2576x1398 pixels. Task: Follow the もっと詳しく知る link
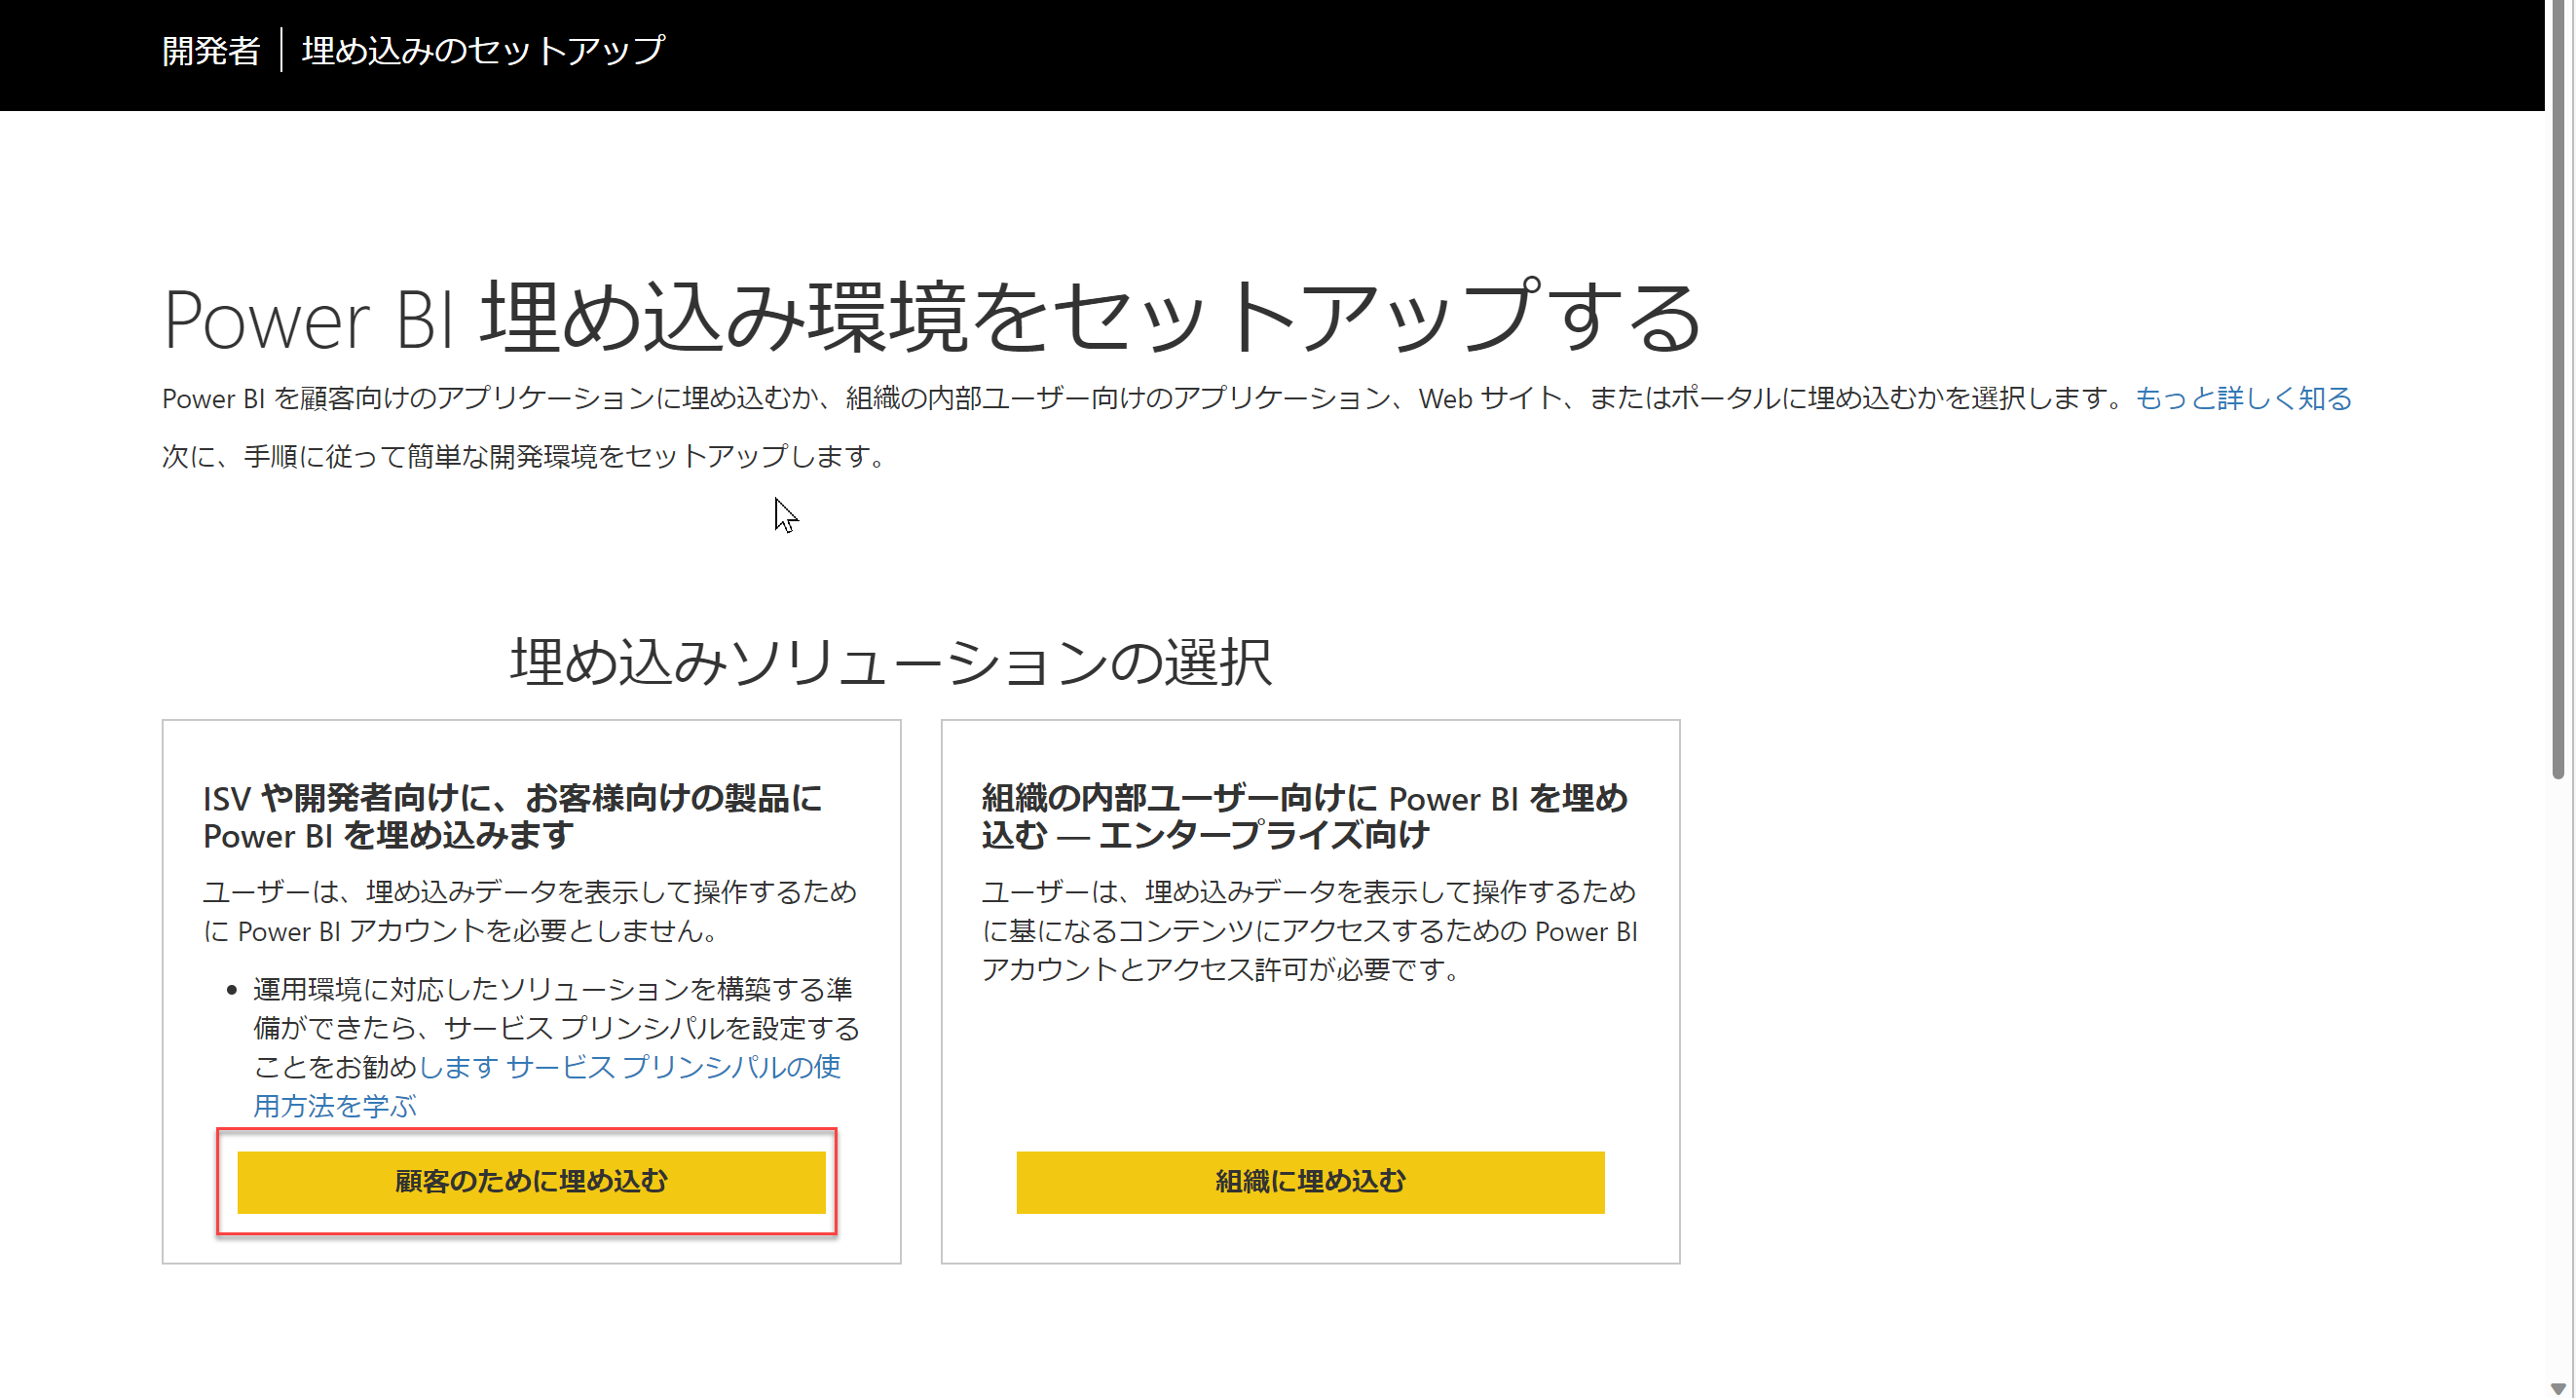coord(2242,398)
